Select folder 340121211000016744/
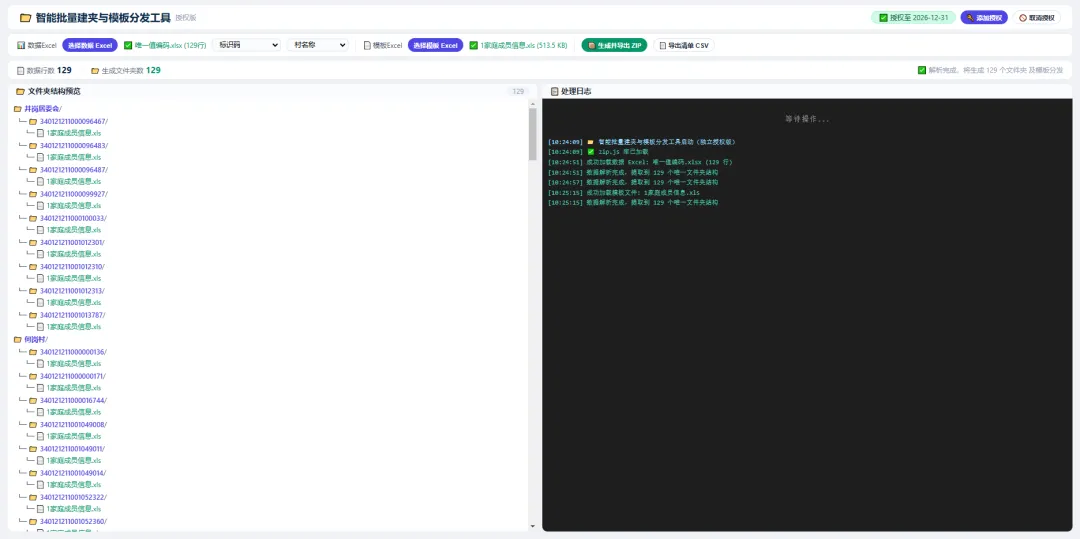The height and width of the screenshot is (539, 1080). (74, 400)
